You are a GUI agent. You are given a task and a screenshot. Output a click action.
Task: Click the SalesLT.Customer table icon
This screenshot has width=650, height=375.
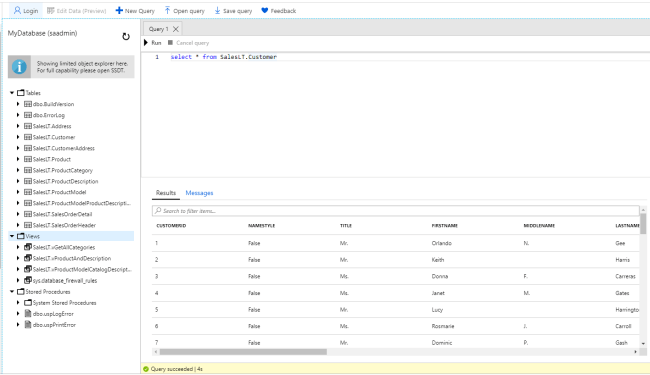pyautogui.click(x=28, y=137)
